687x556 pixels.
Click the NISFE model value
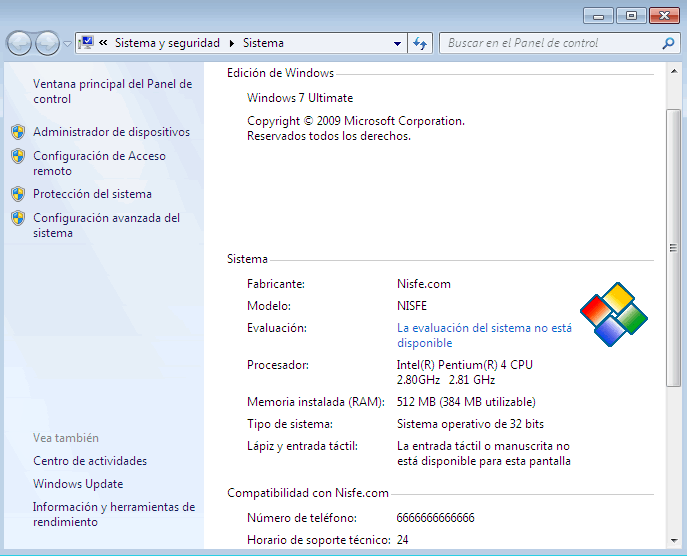(x=412, y=306)
